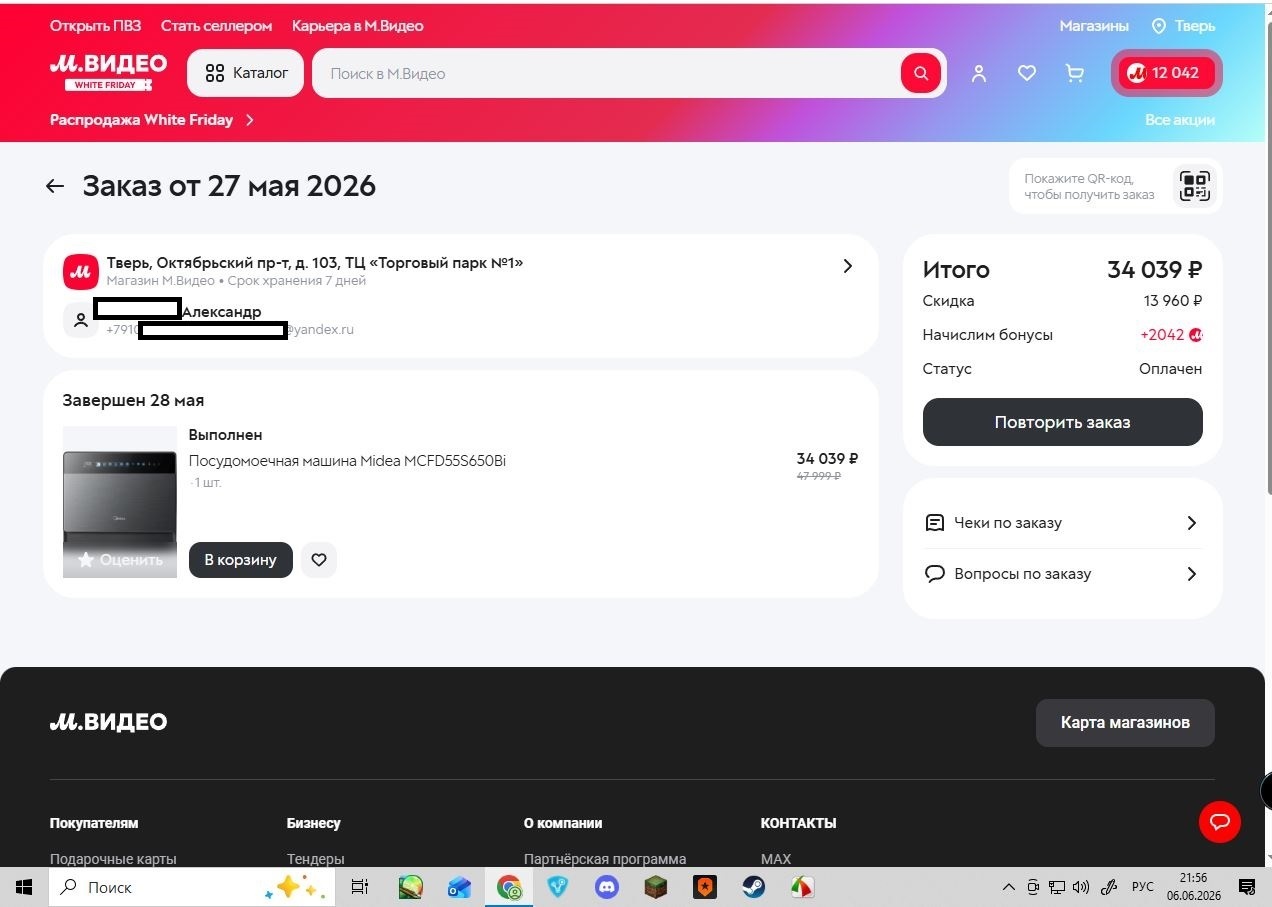This screenshot has width=1272, height=907.
Task: Expand Чеки по заказу chevron
Action: coord(1191,523)
